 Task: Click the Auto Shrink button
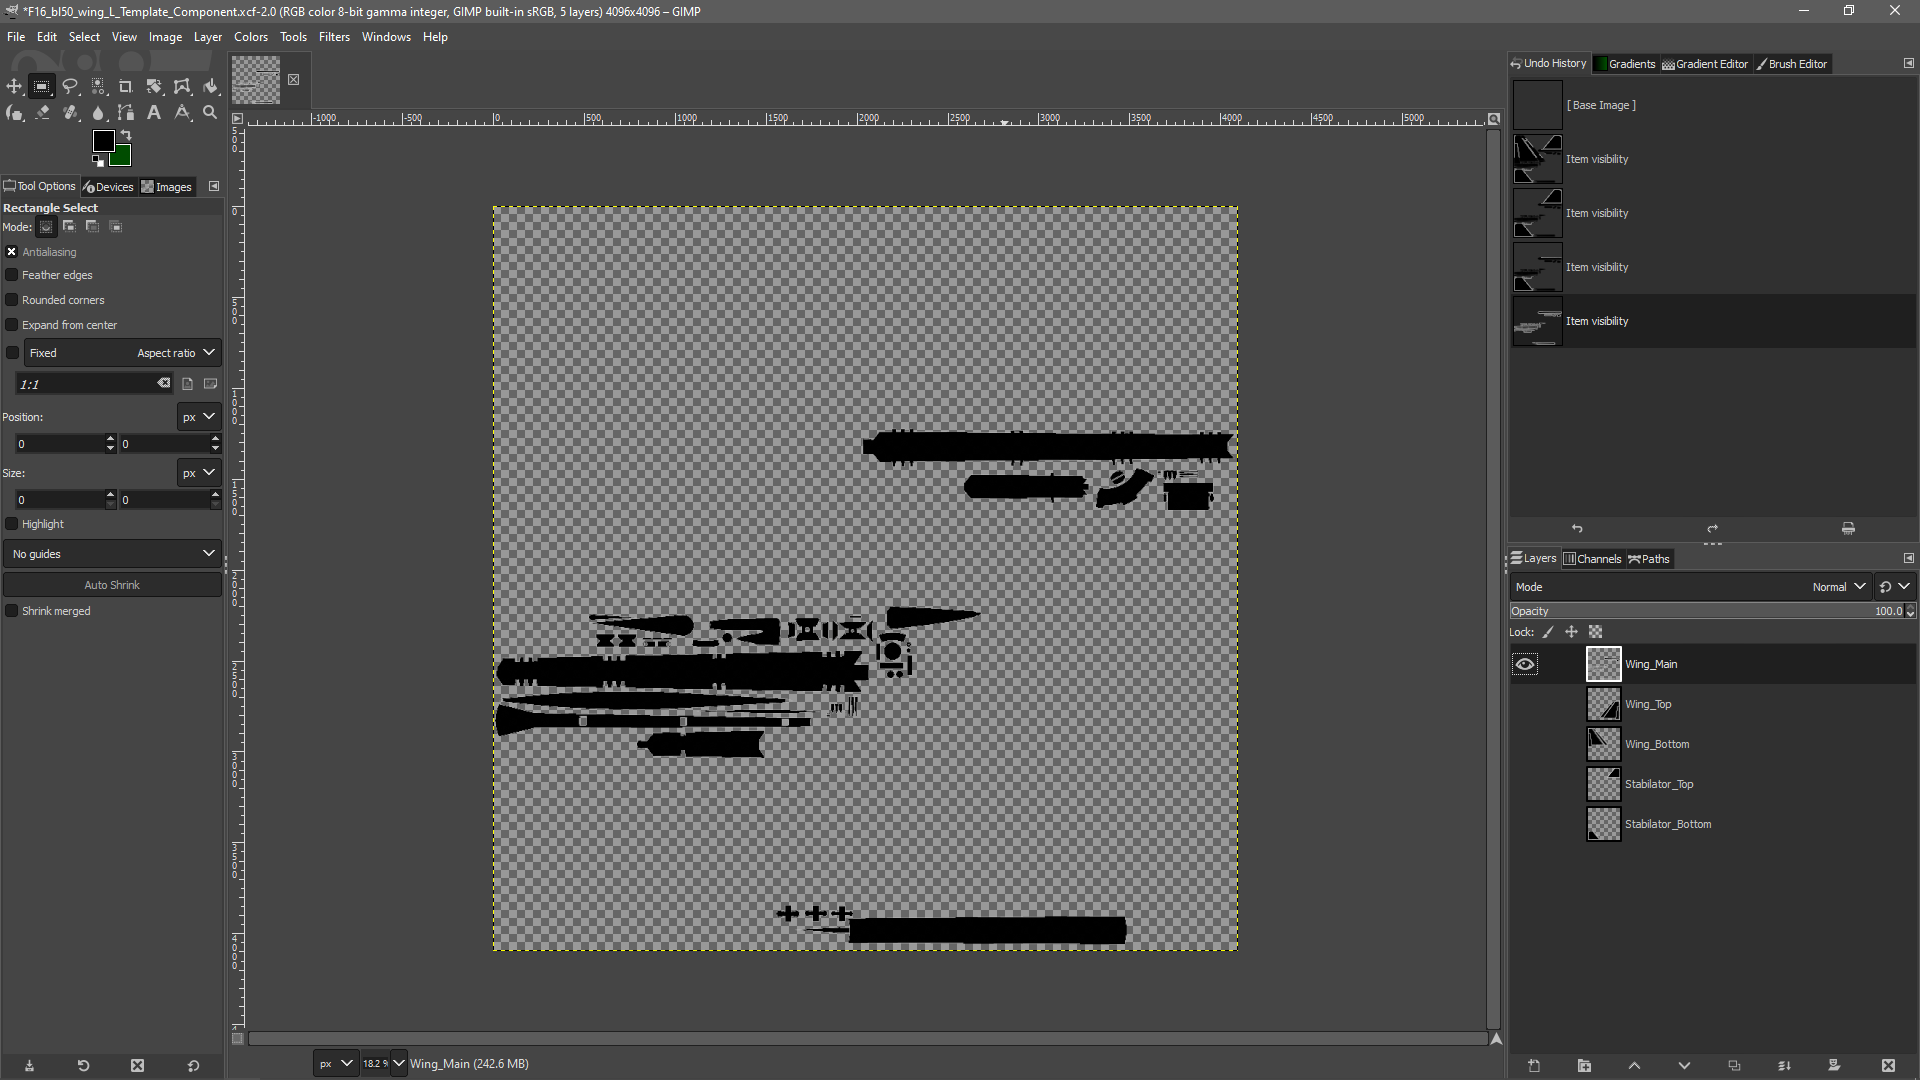(112, 585)
